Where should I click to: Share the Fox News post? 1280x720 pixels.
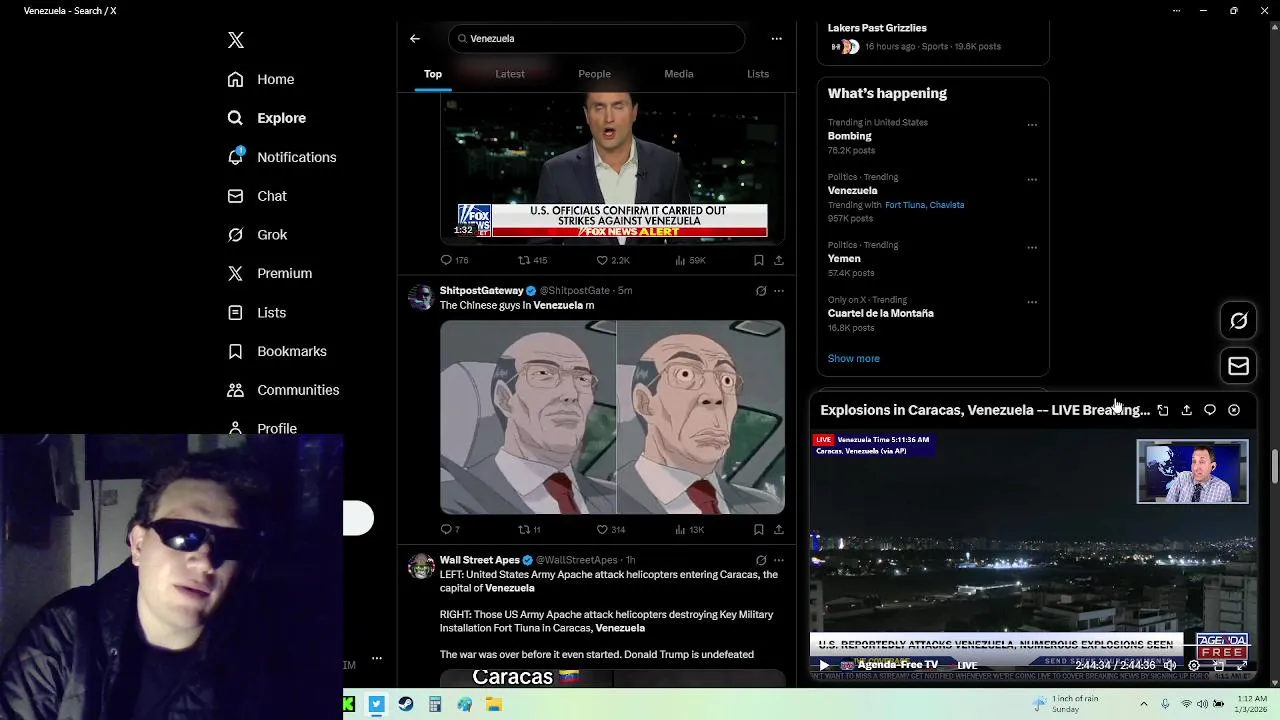[779, 260]
